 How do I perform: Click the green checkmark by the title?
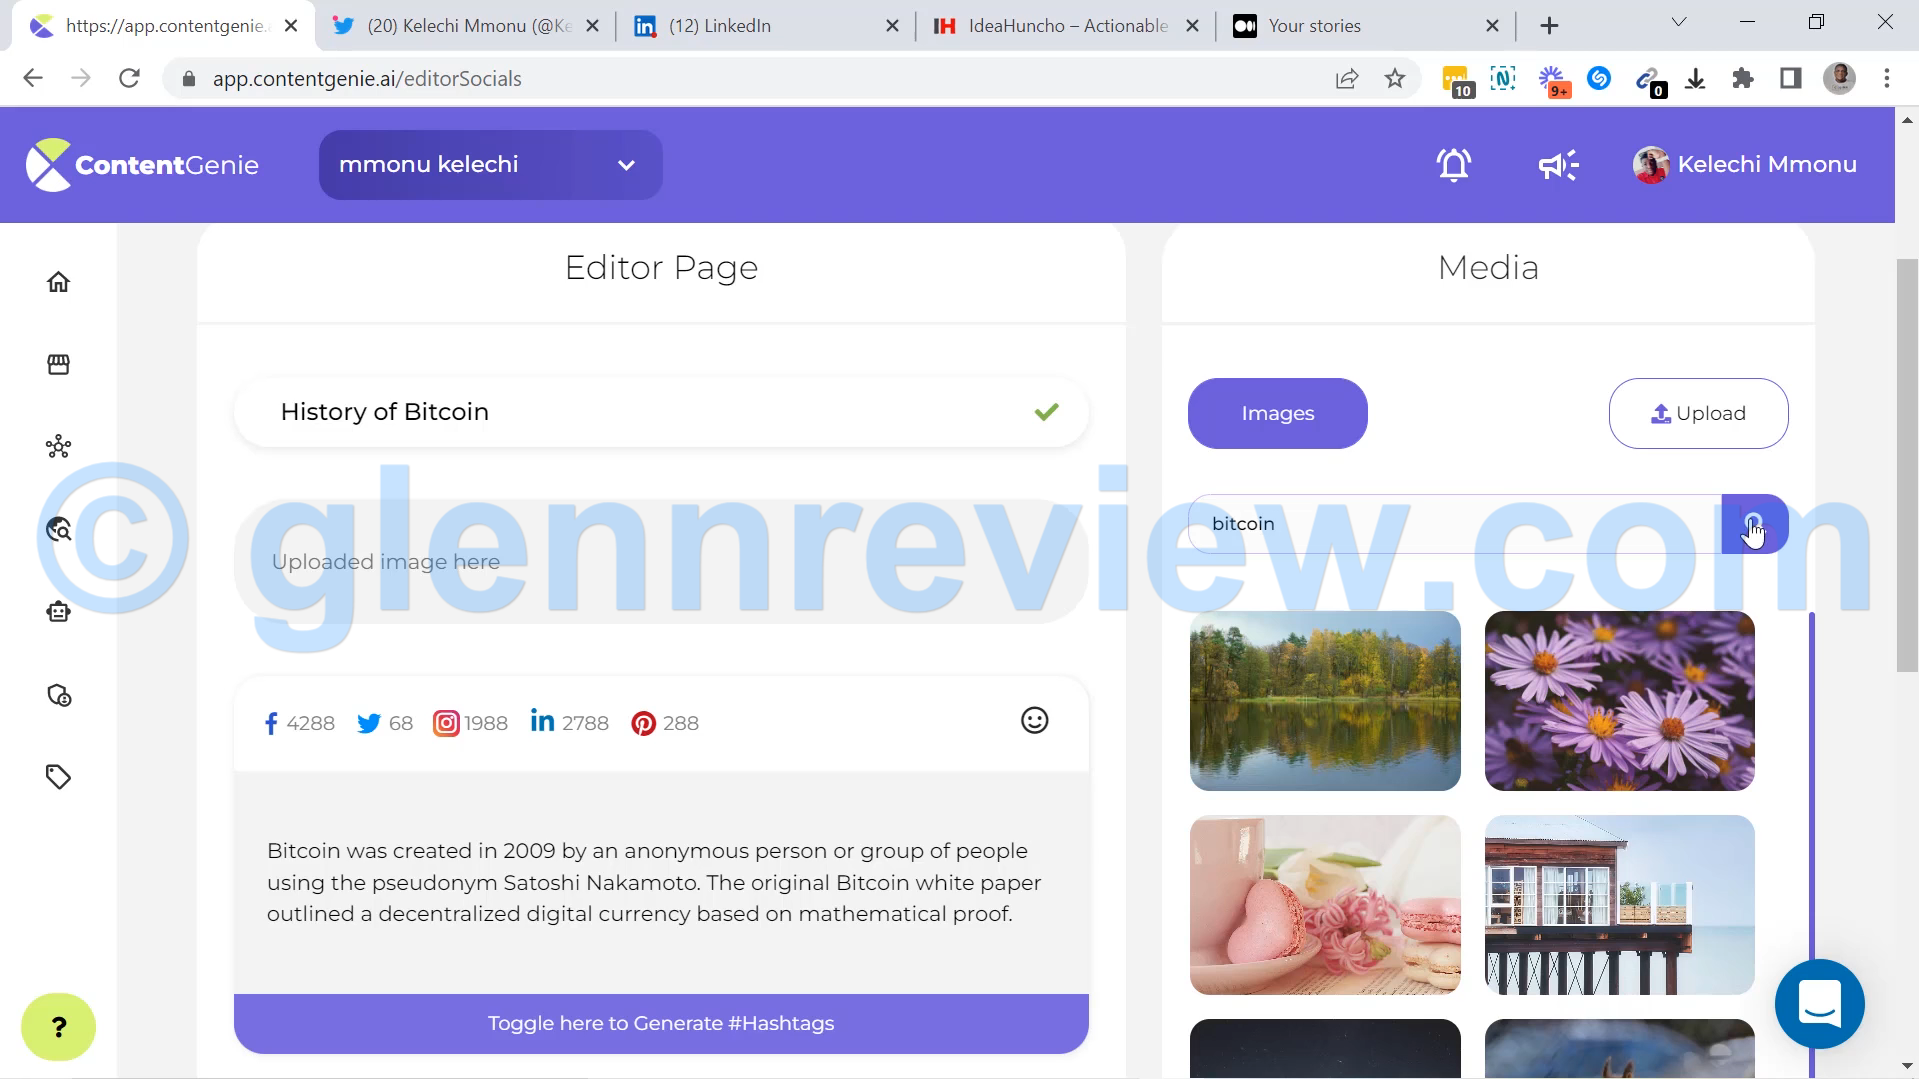coord(1046,411)
